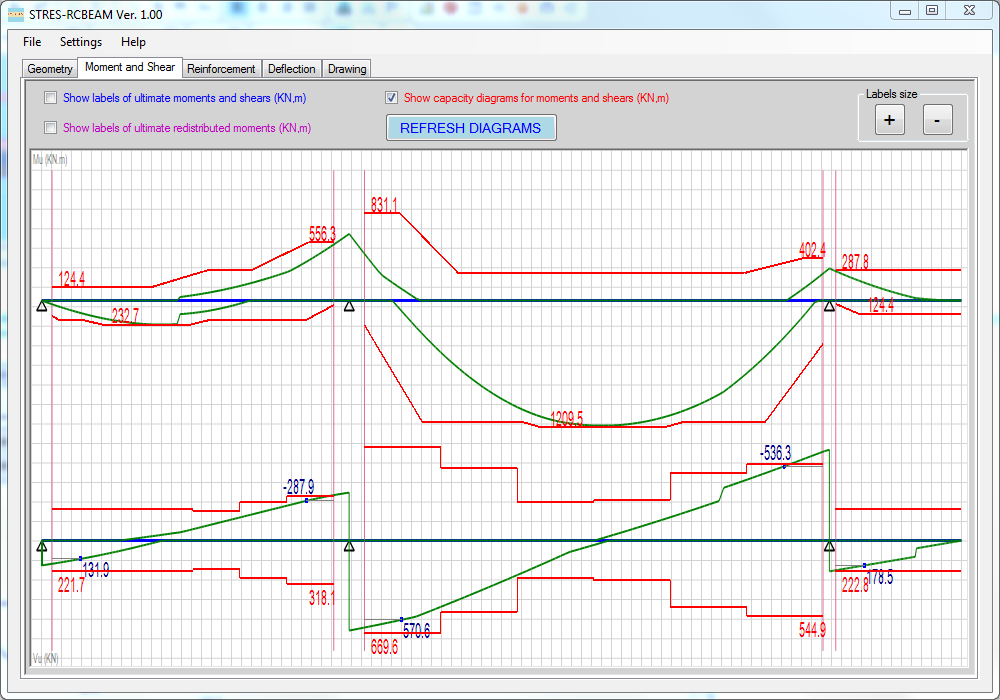Enable labels of ultimate moments and shears
This screenshot has width=1000, height=700.
[x=50, y=98]
